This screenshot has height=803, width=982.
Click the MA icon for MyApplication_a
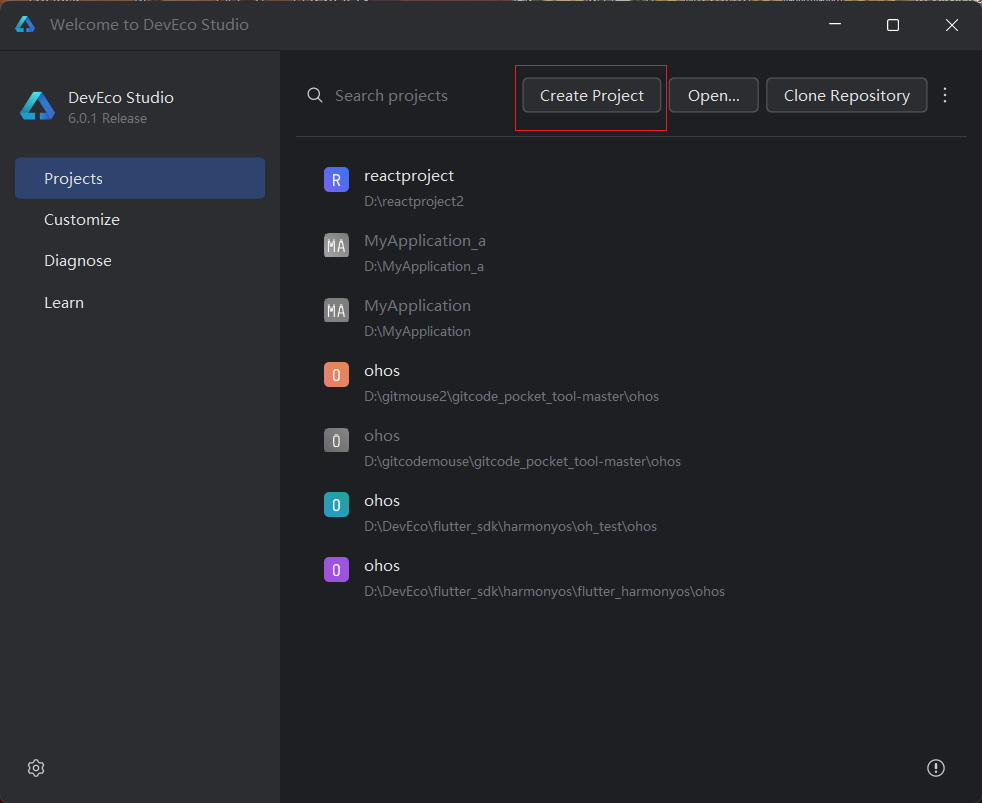point(336,245)
